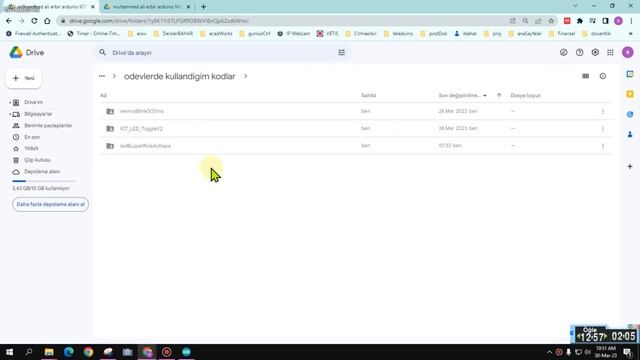The image size is (640, 360).
Task: Open the Timer - Online-Tim... bookmark
Action: point(94,33)
